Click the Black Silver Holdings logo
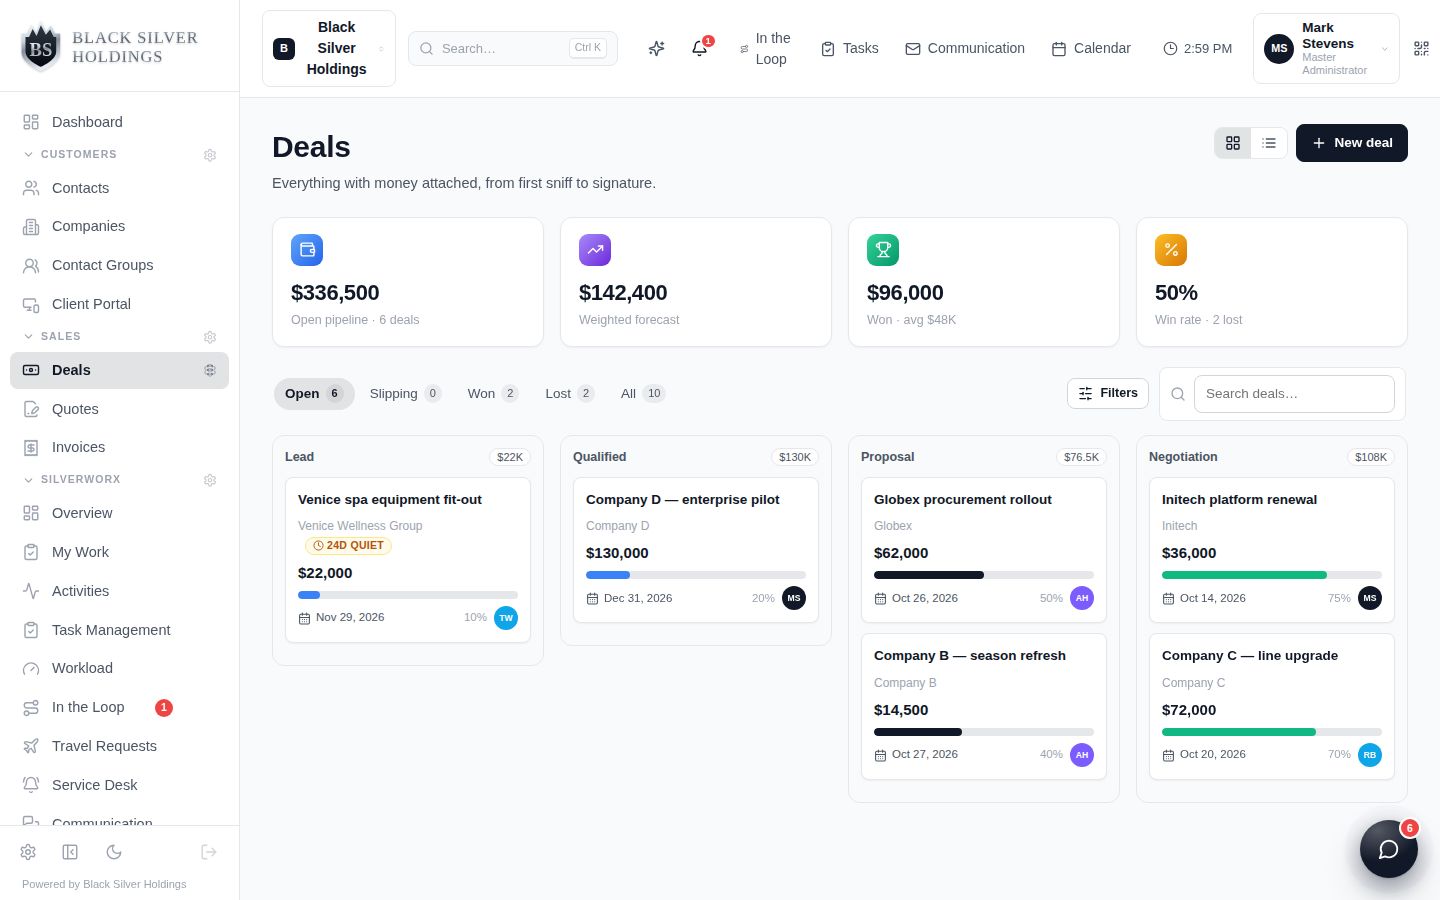 pyautogui.click(x=110, y=47)
